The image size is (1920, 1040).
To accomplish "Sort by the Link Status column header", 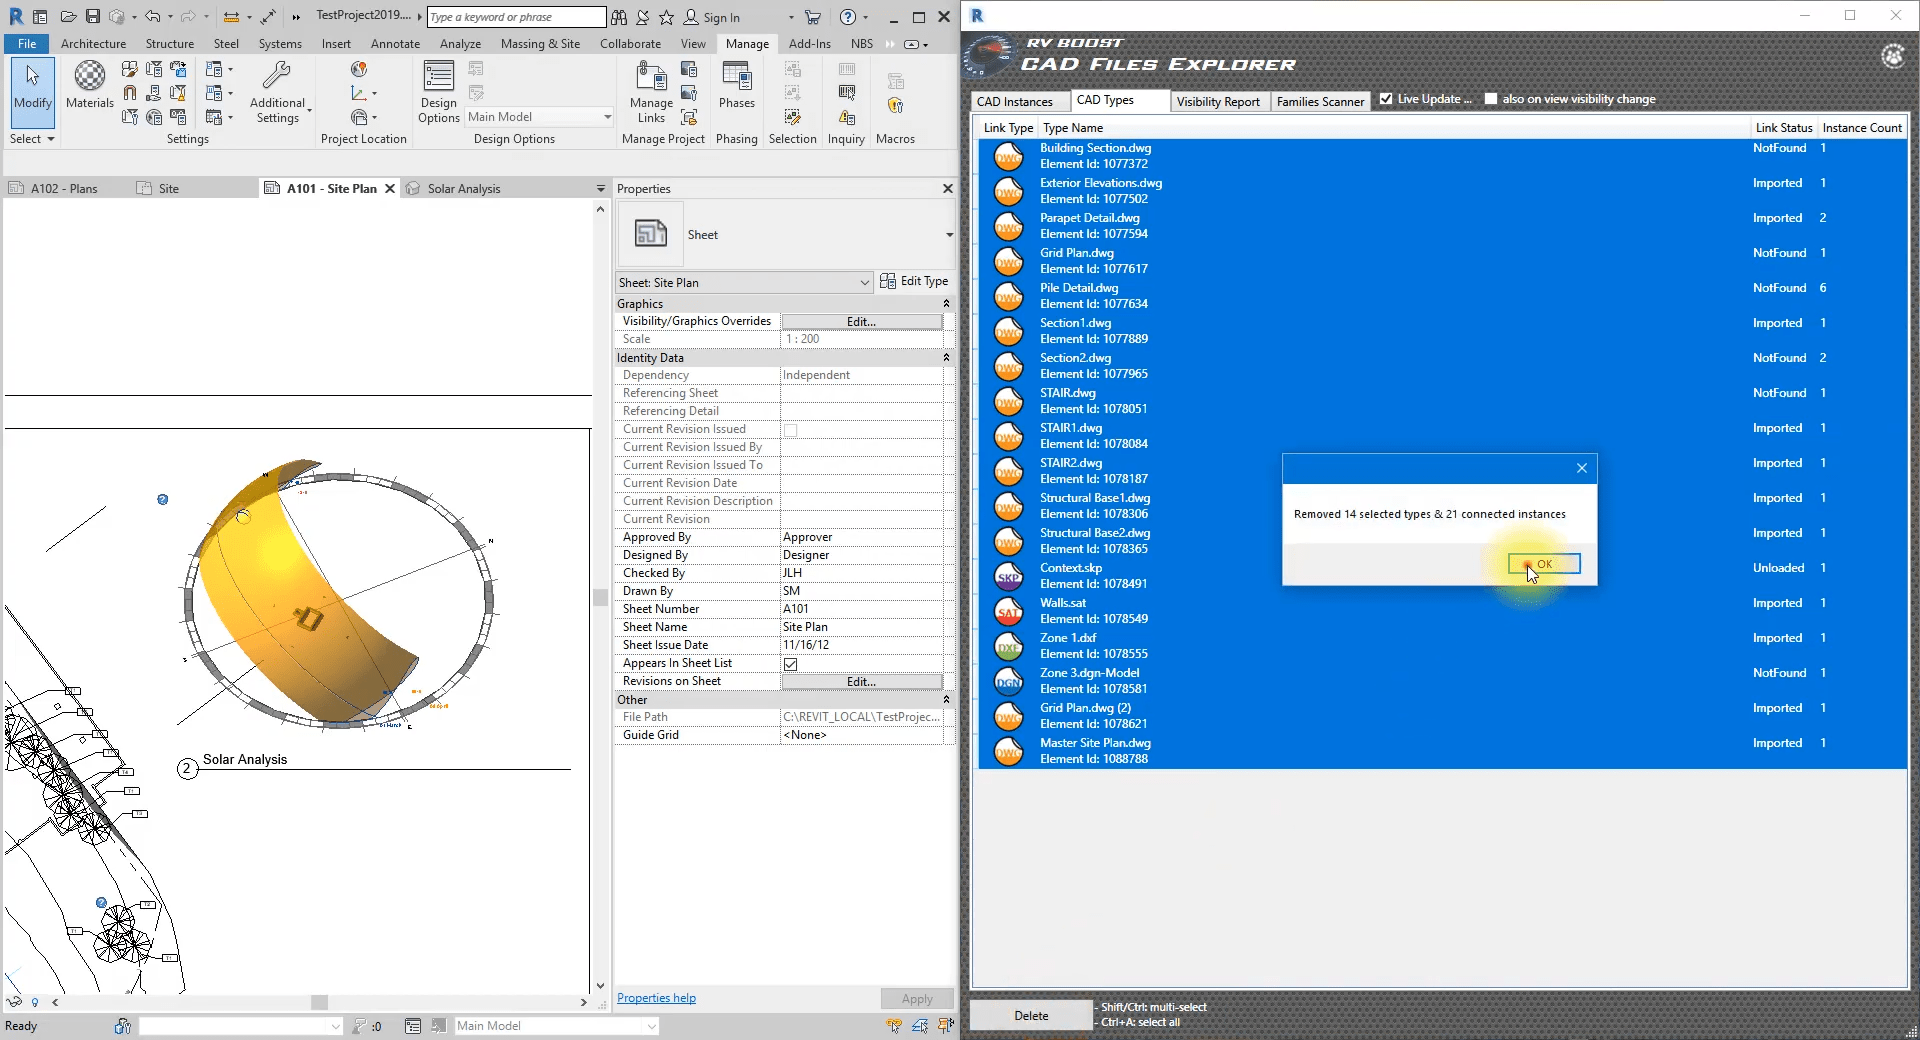I will click(x=1784, y=127).
